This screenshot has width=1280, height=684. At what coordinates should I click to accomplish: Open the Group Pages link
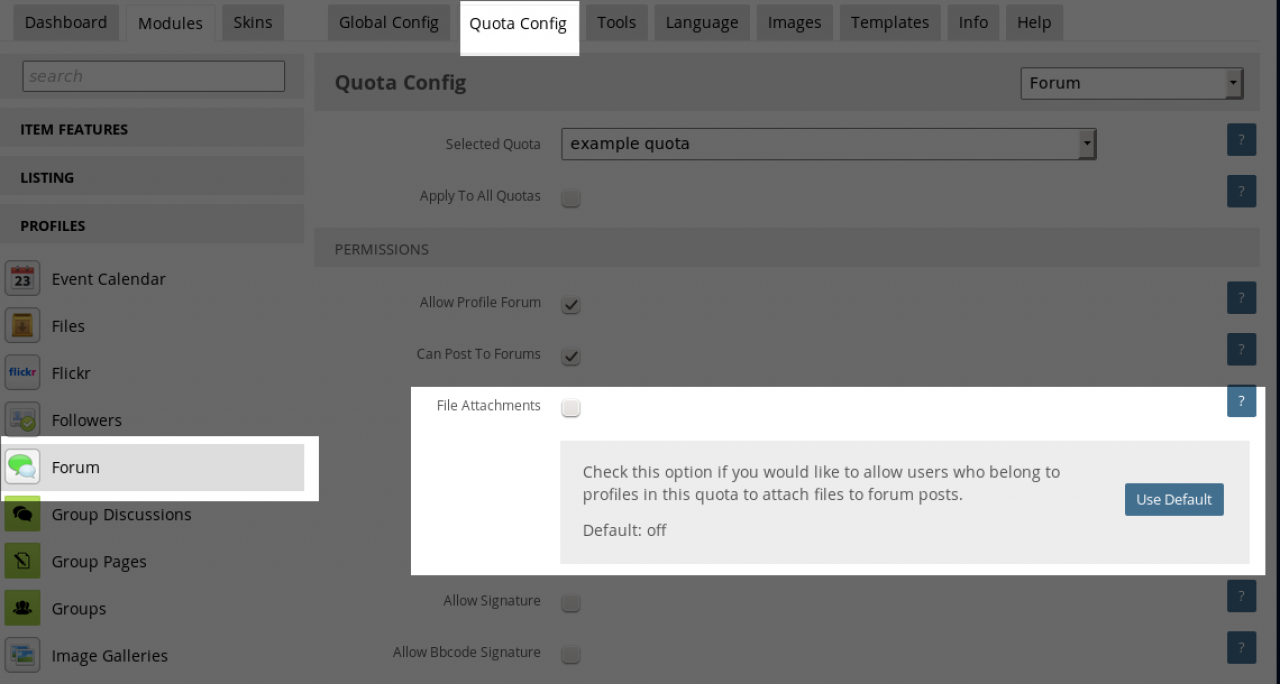[99, 562]
